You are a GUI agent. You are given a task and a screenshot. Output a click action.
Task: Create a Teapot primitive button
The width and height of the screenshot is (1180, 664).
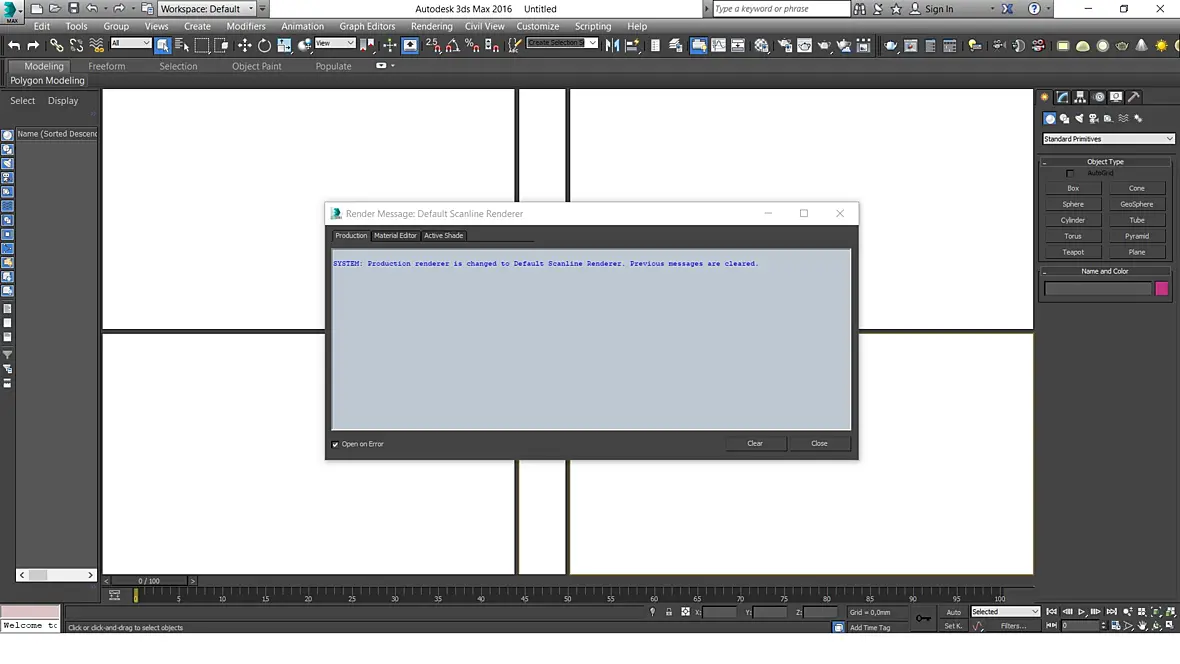click(x=1073, y=252)
